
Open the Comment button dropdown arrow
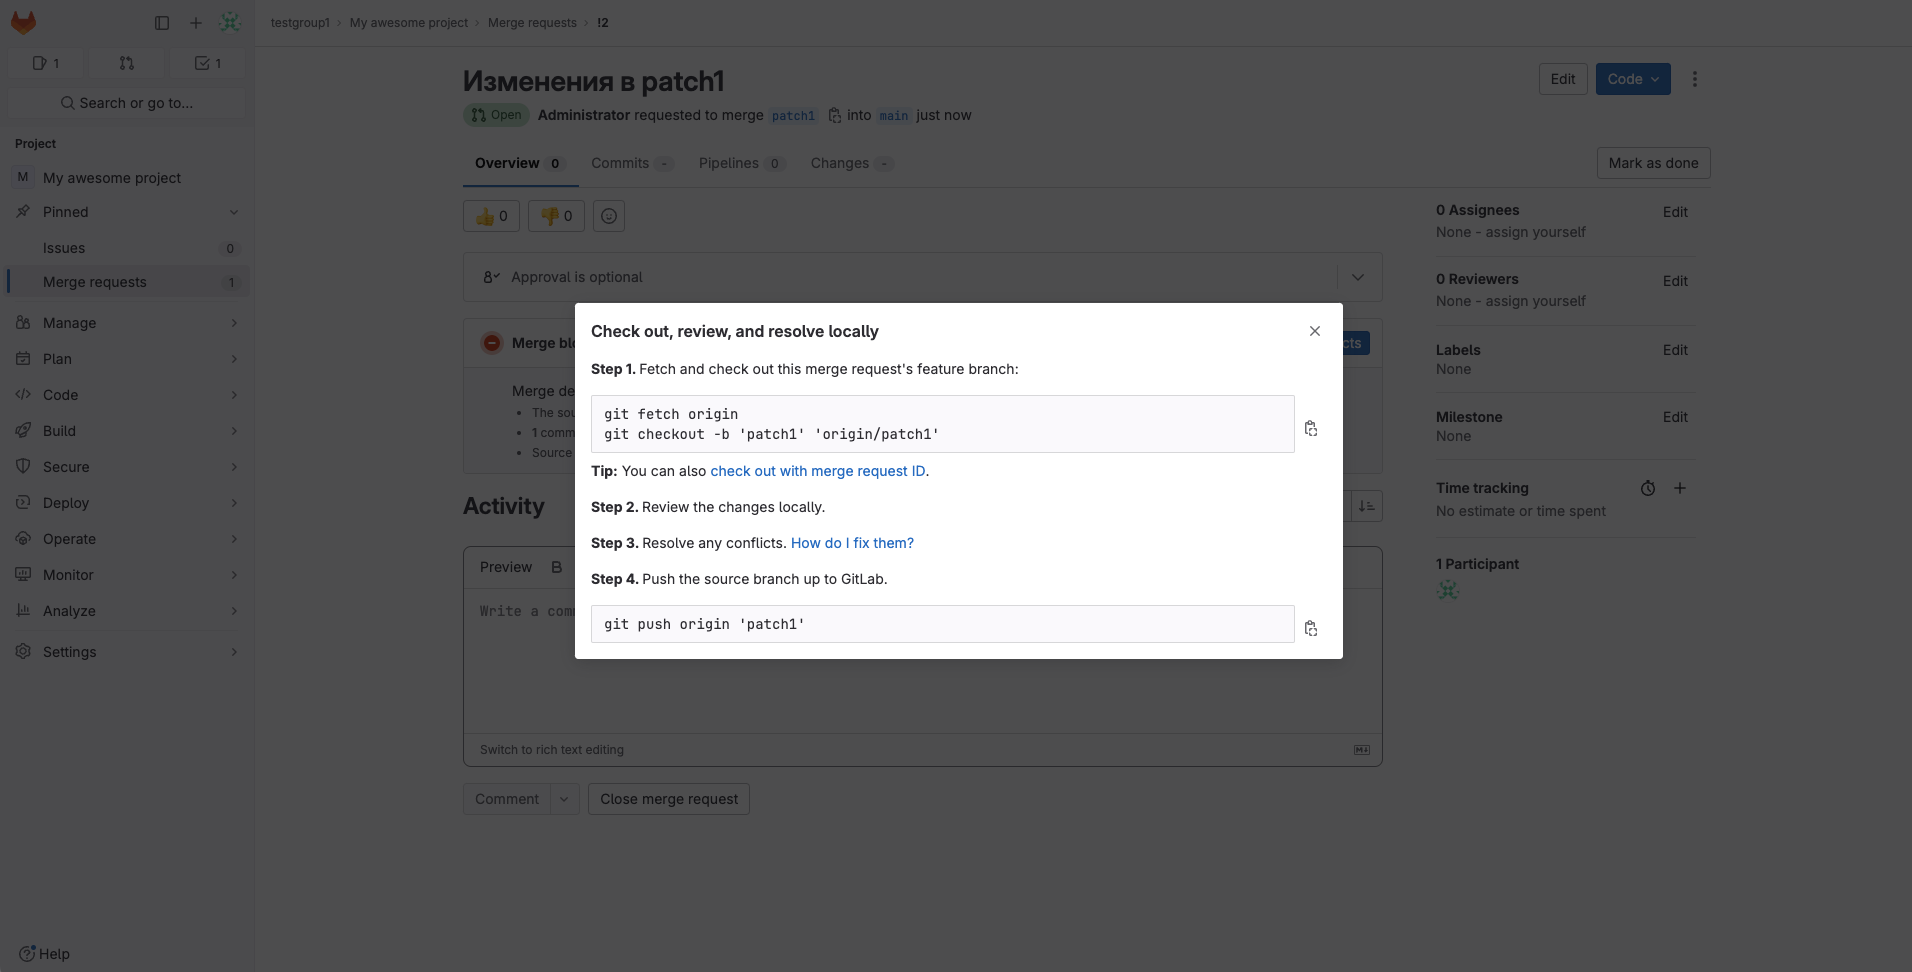click(x=564, y=798)
